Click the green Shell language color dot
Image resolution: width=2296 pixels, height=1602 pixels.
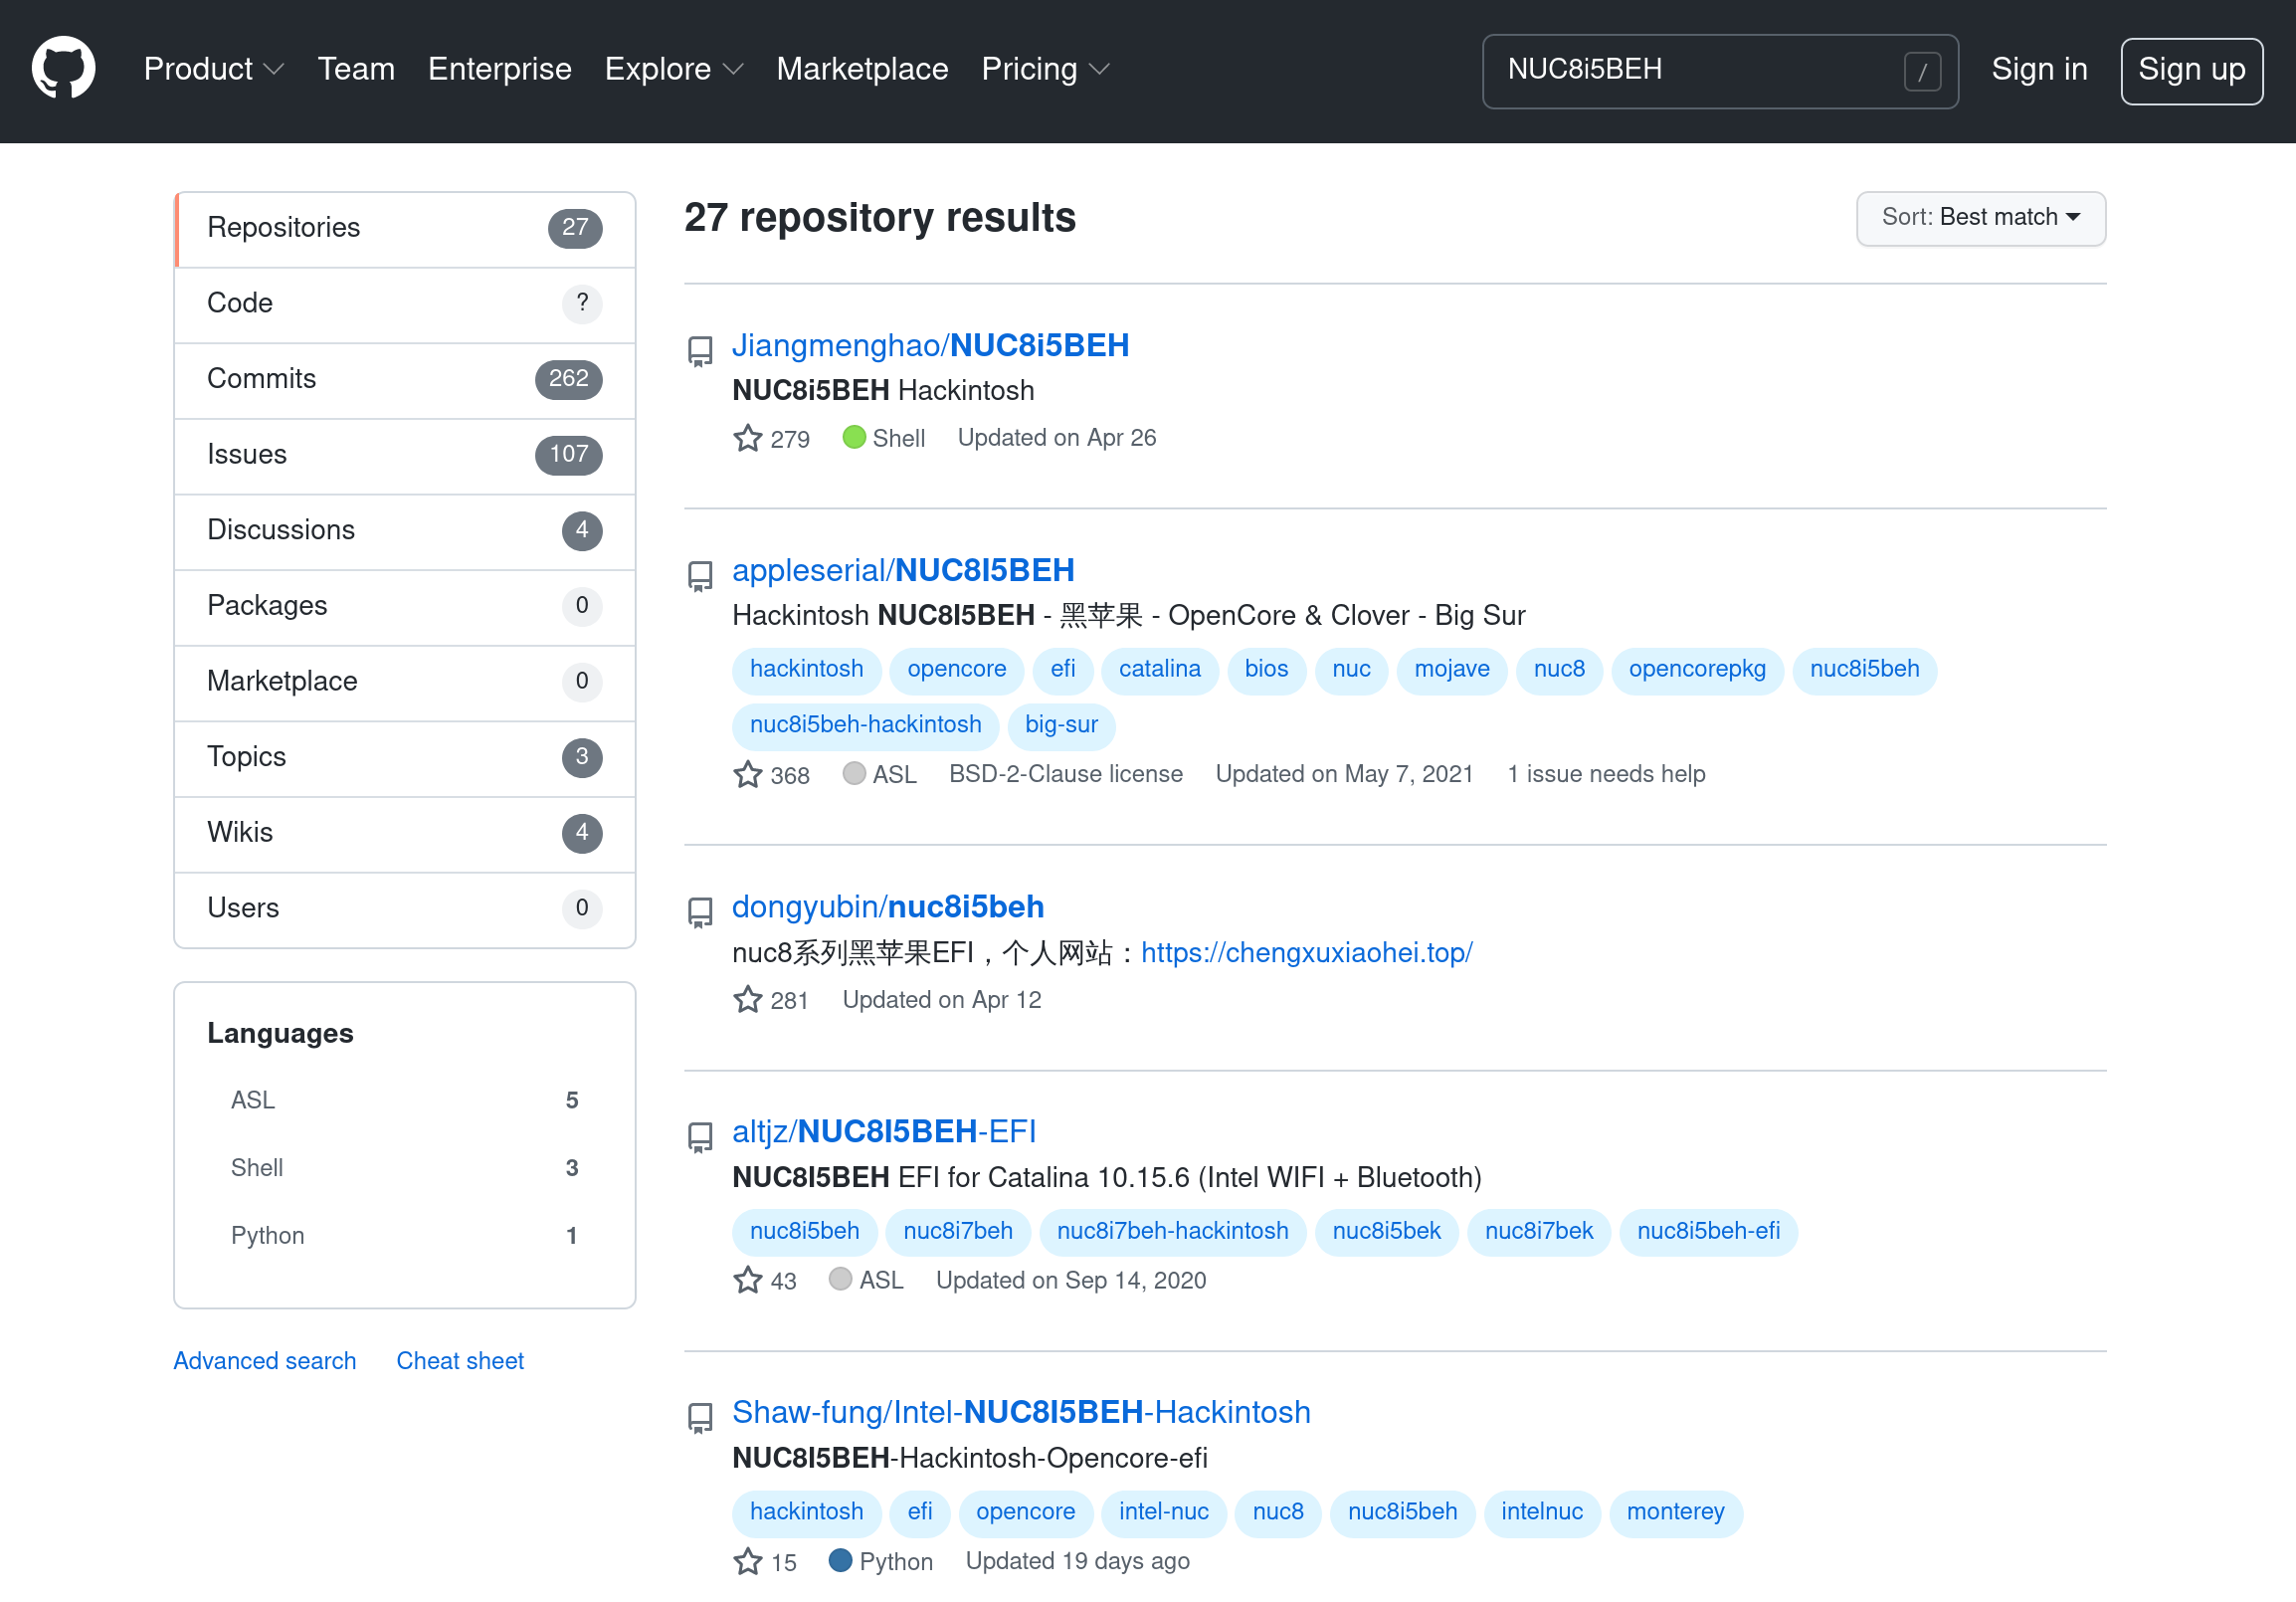[854, 437]
